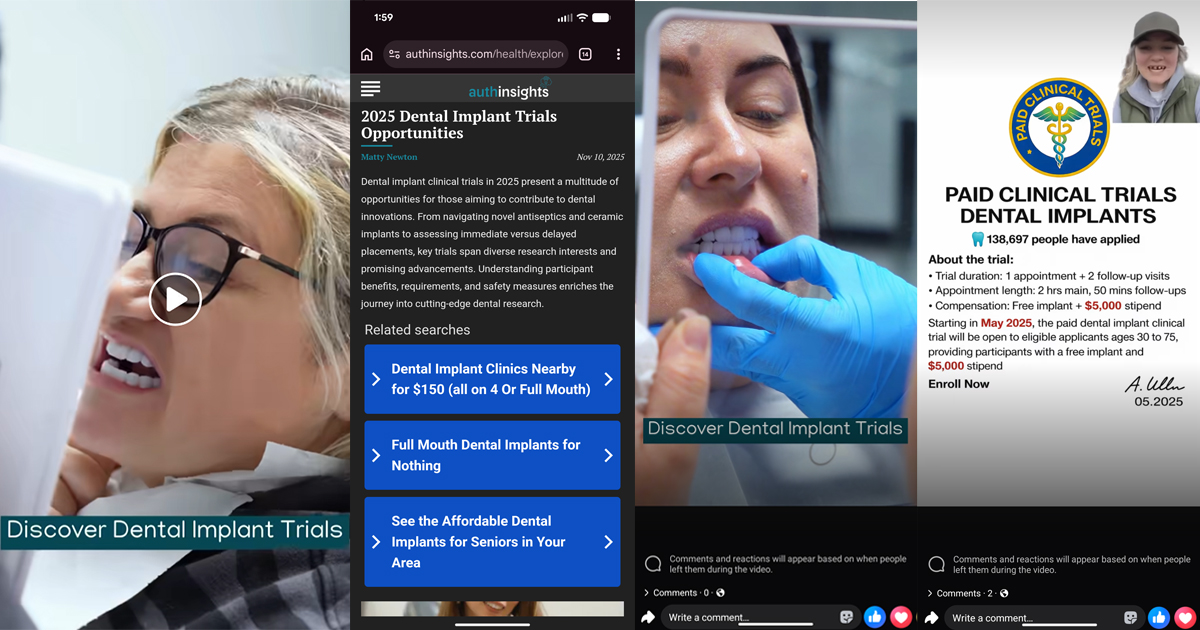Tap the site settings icon in the address bar
The image size is (1200, 630).
click(396, 54)
